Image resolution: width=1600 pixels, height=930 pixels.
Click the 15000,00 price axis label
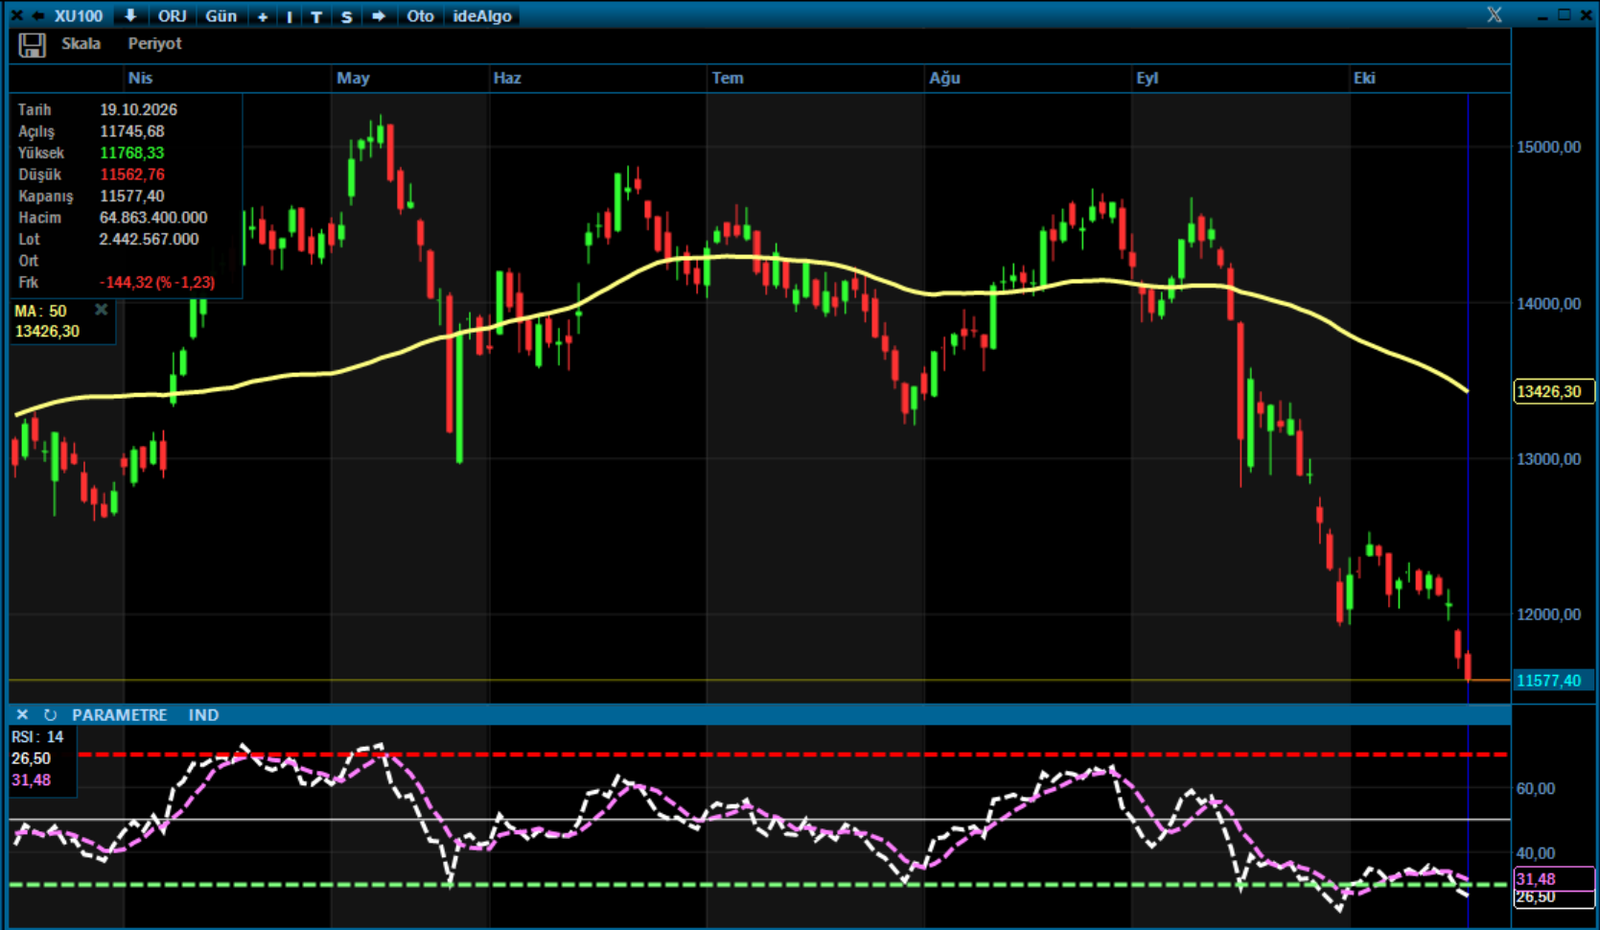point(1549,147)
